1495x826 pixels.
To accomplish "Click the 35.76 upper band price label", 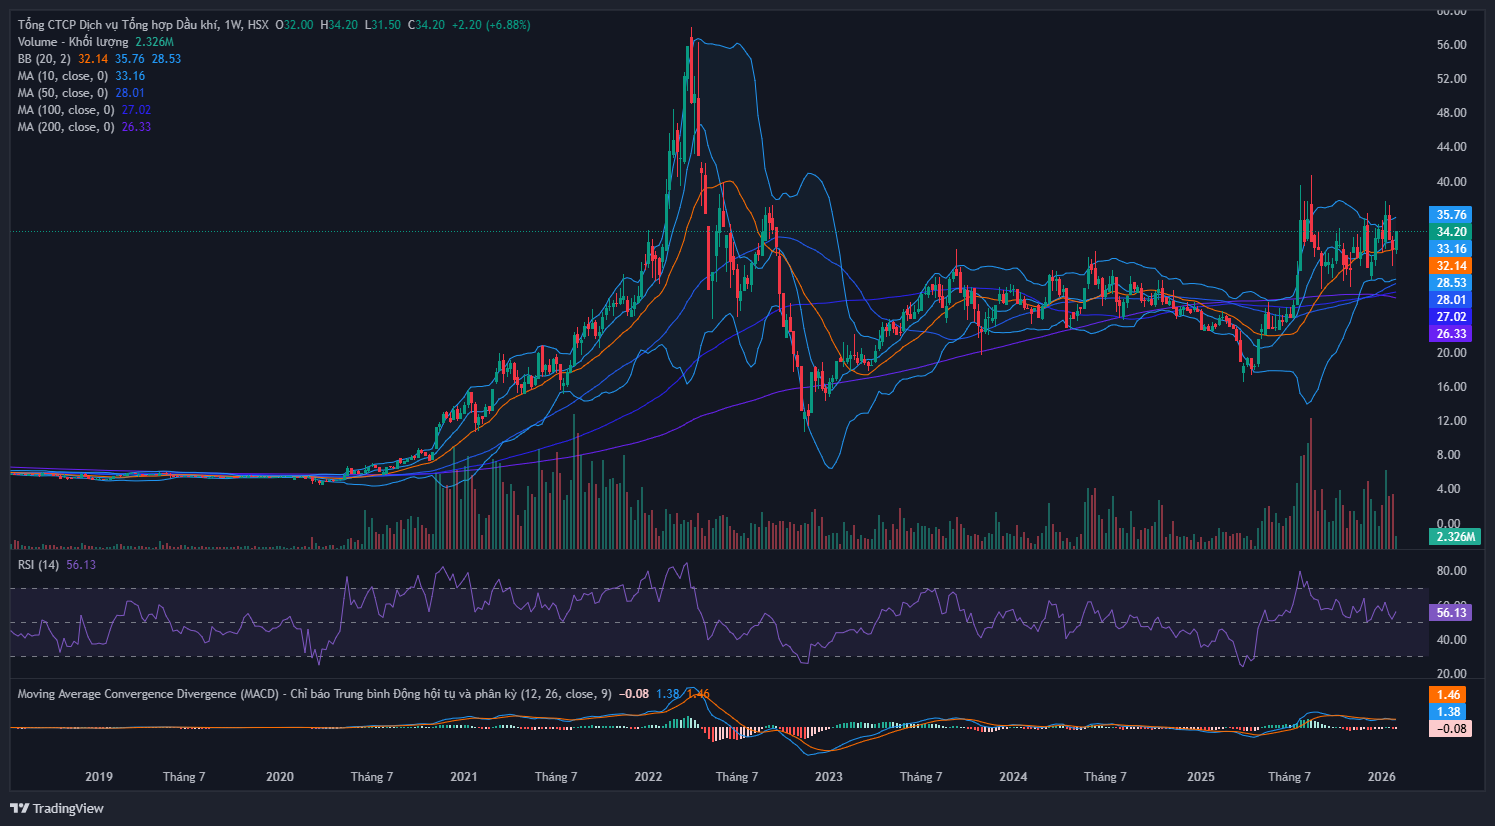I will [x=1450, y=215].
